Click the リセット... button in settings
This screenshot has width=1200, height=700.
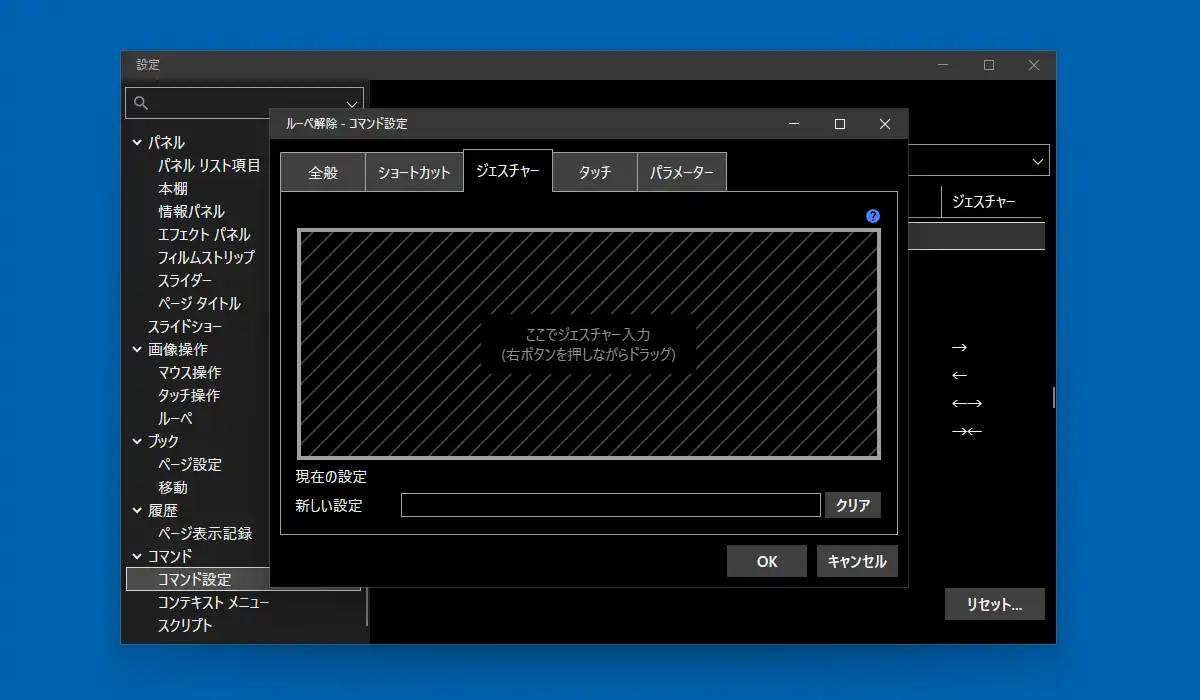pos(995,604)
